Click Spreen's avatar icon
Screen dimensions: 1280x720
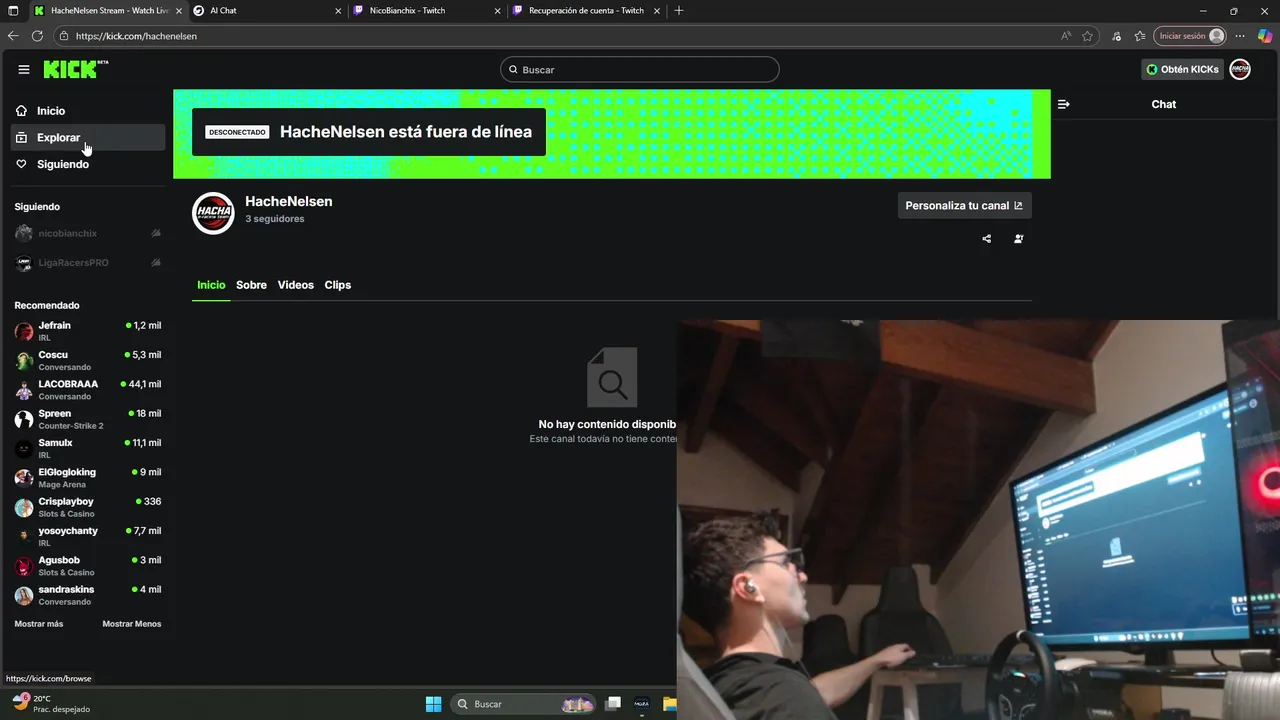click(x=24, y=420)
